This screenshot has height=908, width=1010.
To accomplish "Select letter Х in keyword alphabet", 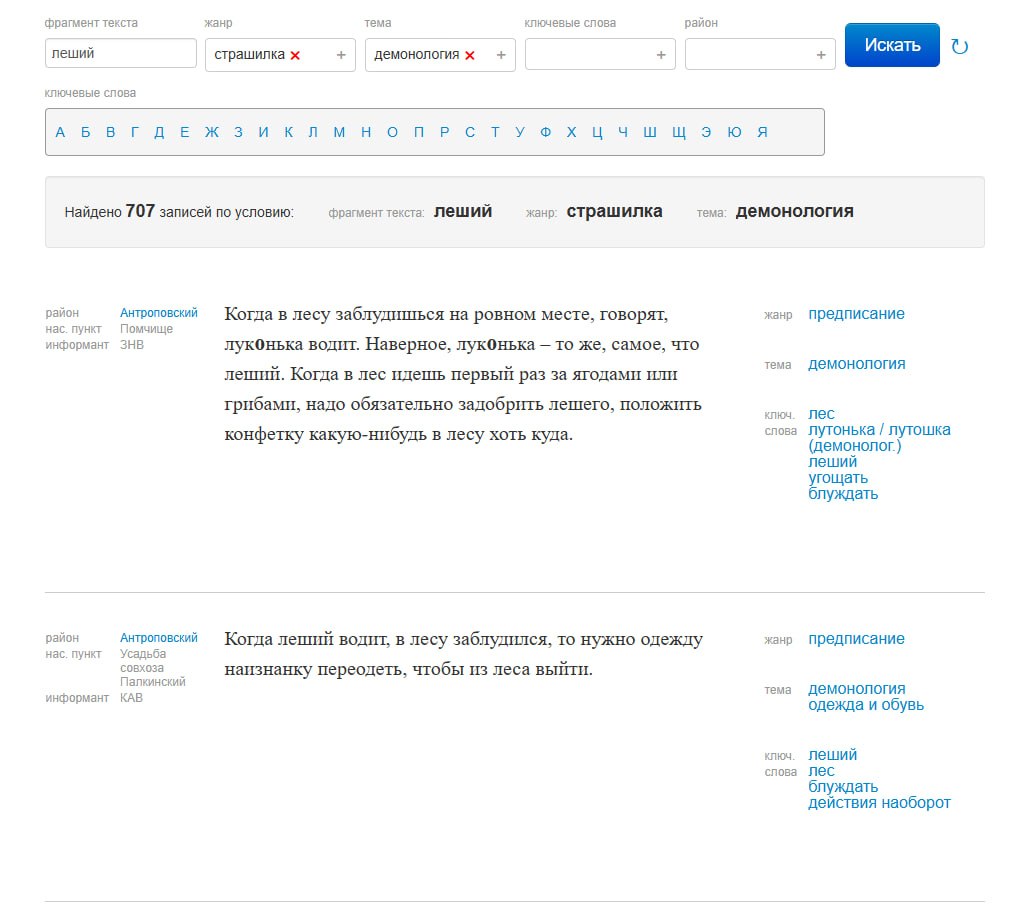I will pos(571,133).
